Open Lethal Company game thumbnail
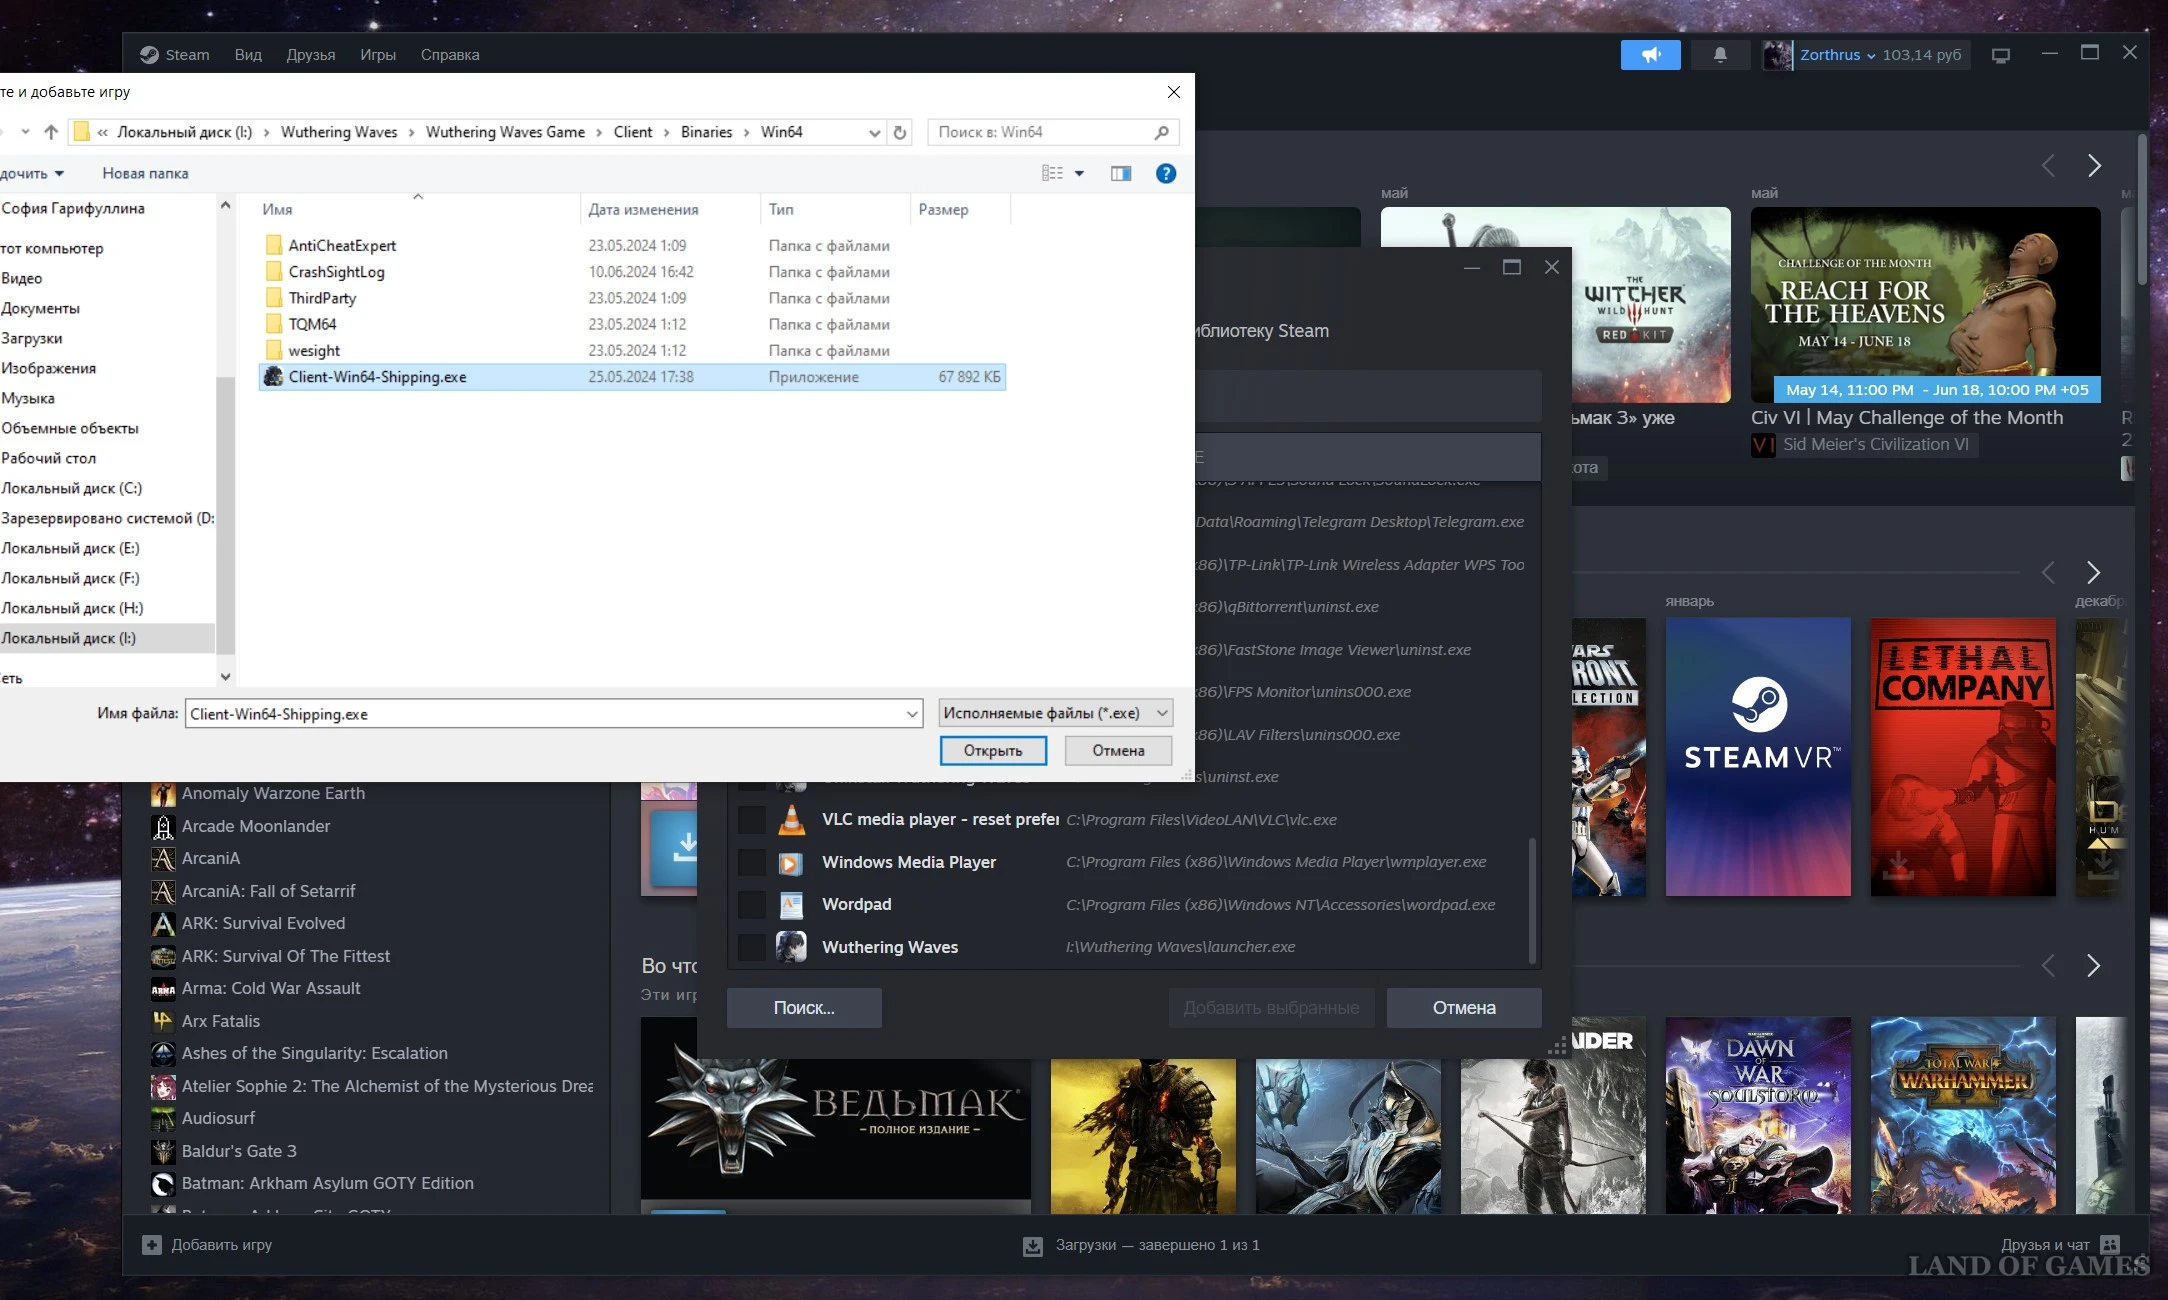This screenshot has height=1300, width=2168. [1963, 757]
